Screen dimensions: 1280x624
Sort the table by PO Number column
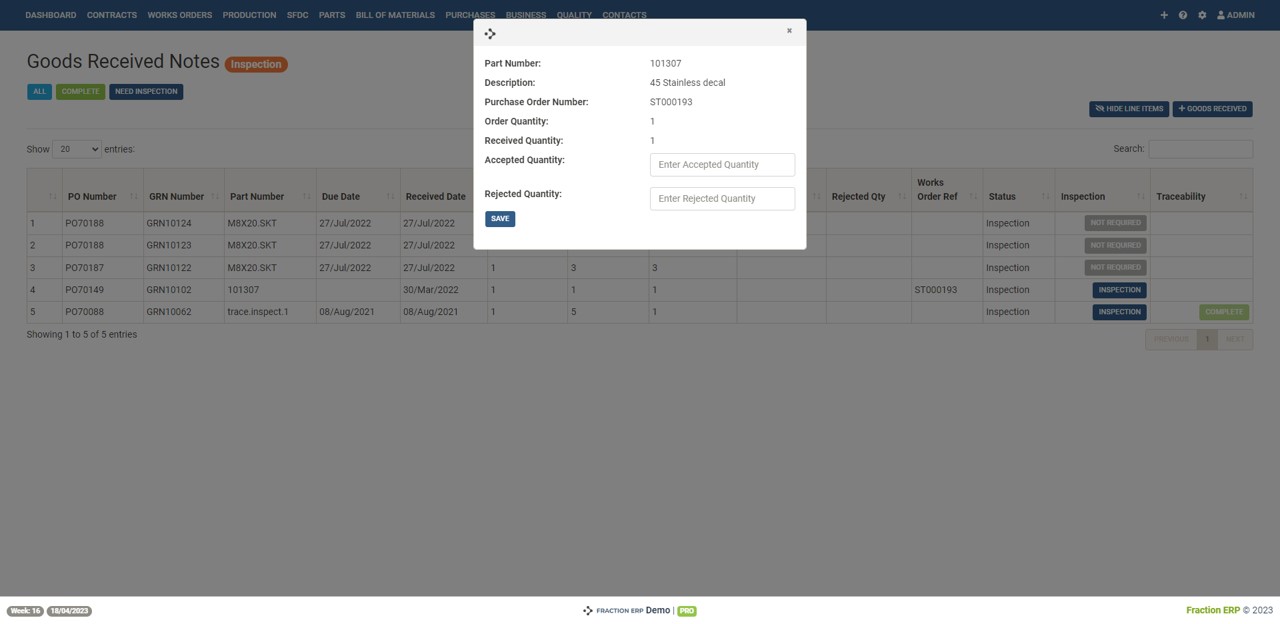[x=92, y=196]
